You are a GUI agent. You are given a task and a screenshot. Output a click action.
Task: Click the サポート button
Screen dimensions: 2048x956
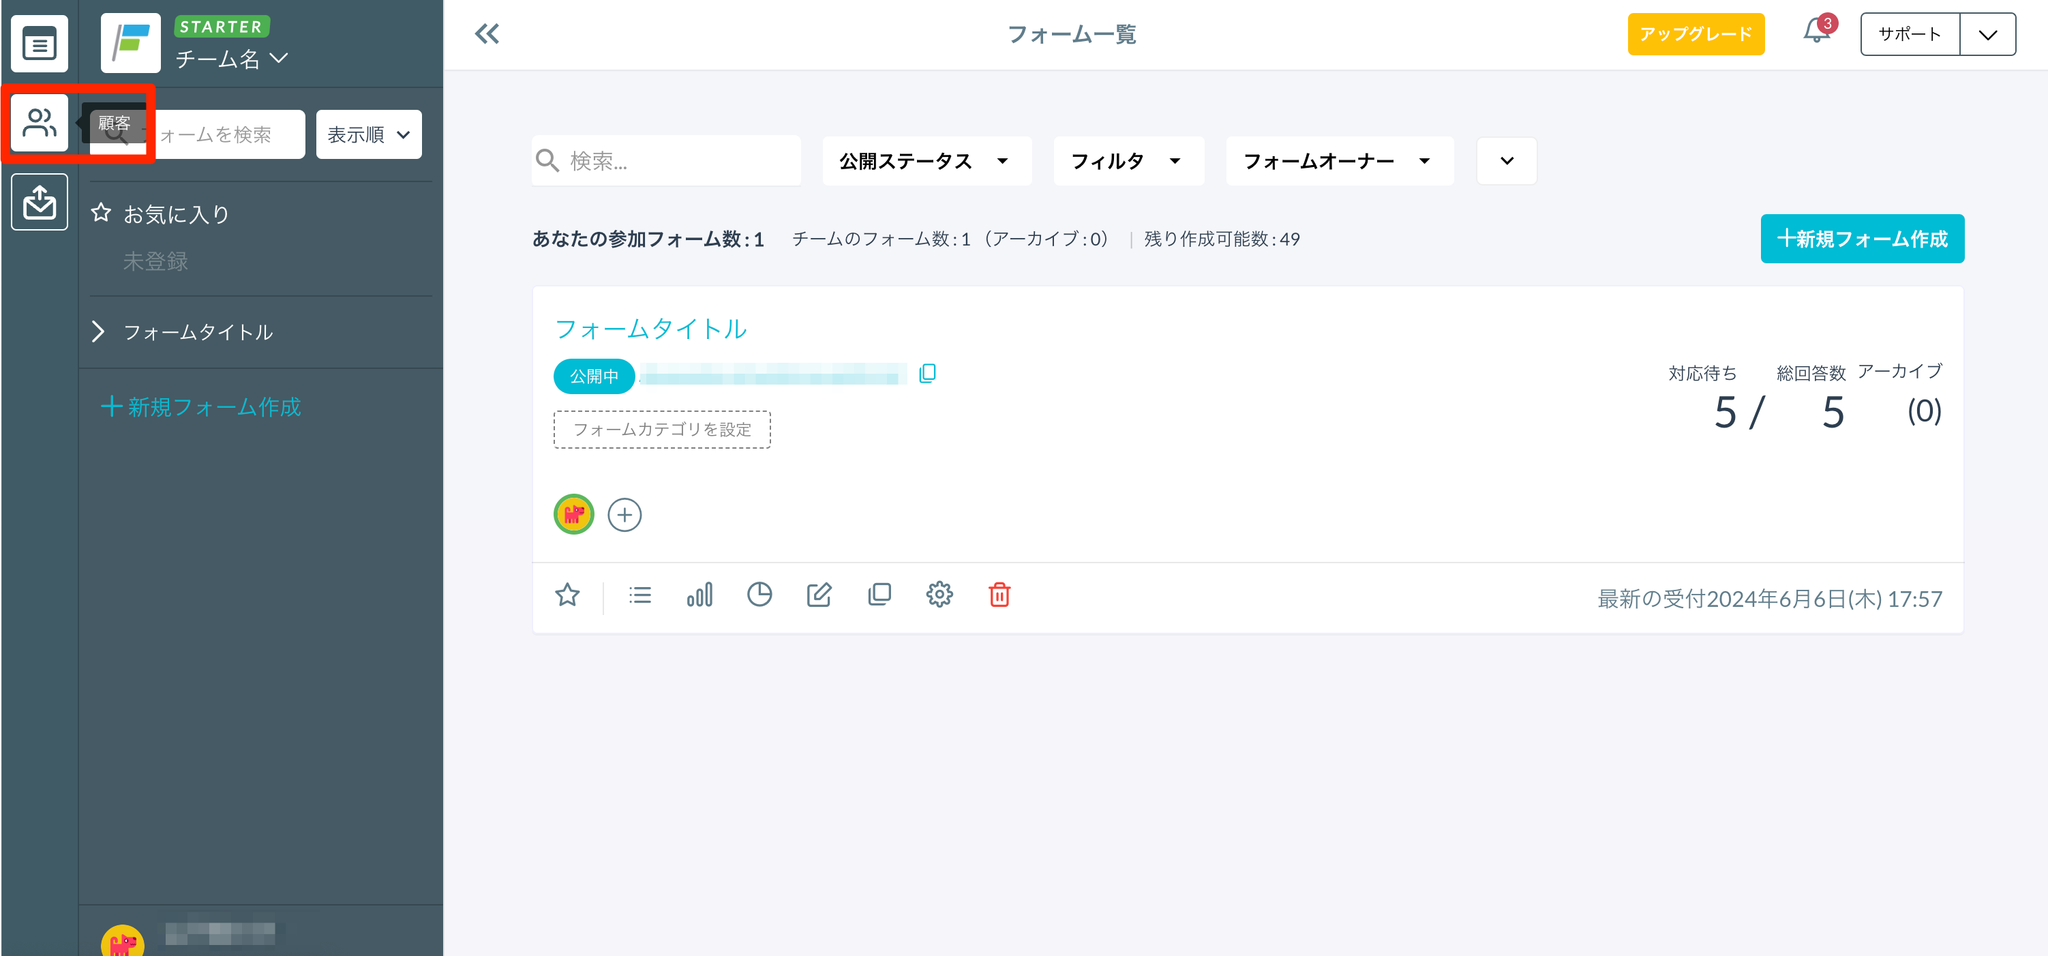tap(1910, 34)
